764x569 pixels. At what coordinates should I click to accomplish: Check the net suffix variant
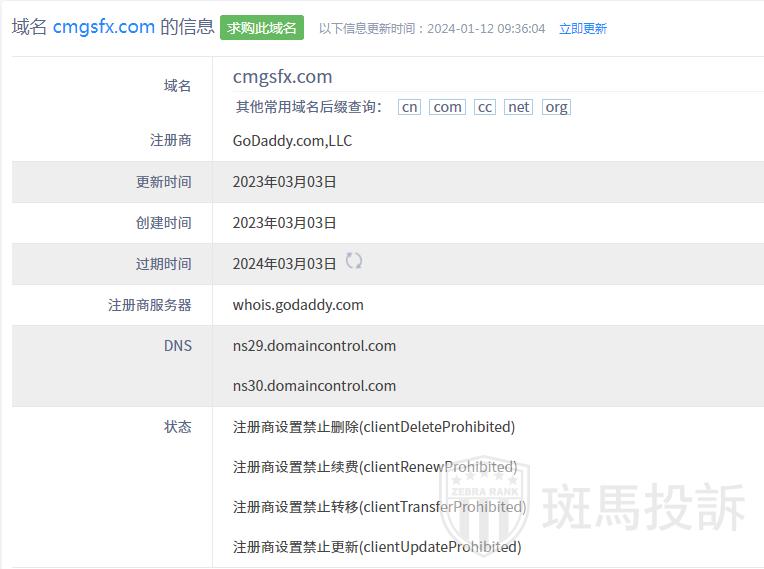[518, 107]
